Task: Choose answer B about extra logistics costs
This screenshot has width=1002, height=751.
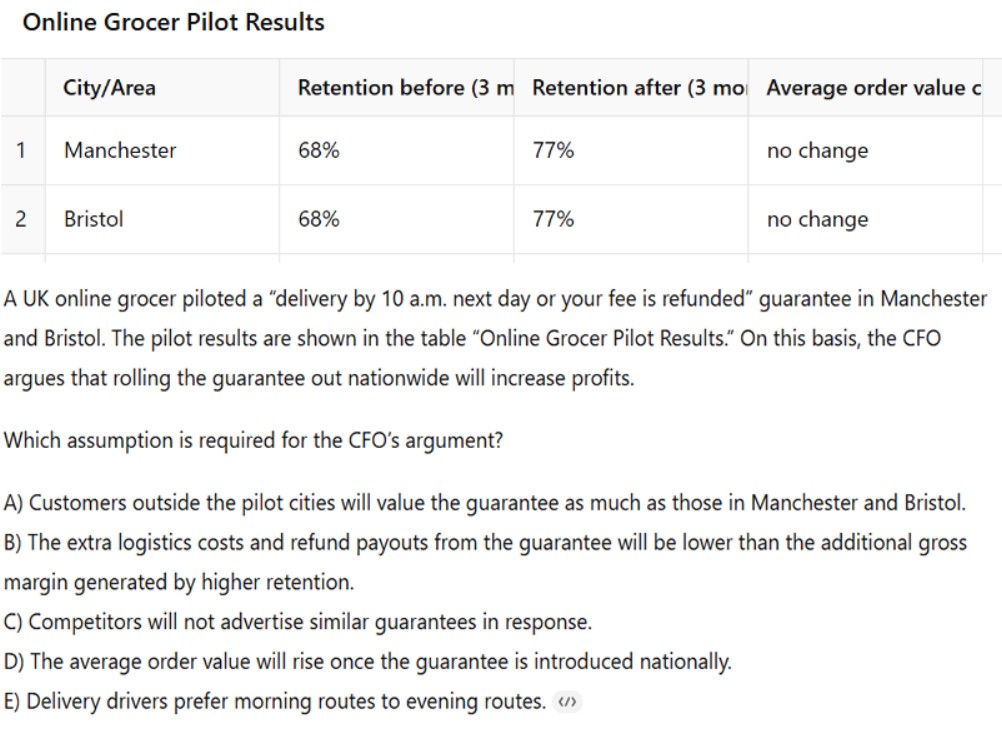Action: [485, 542]
